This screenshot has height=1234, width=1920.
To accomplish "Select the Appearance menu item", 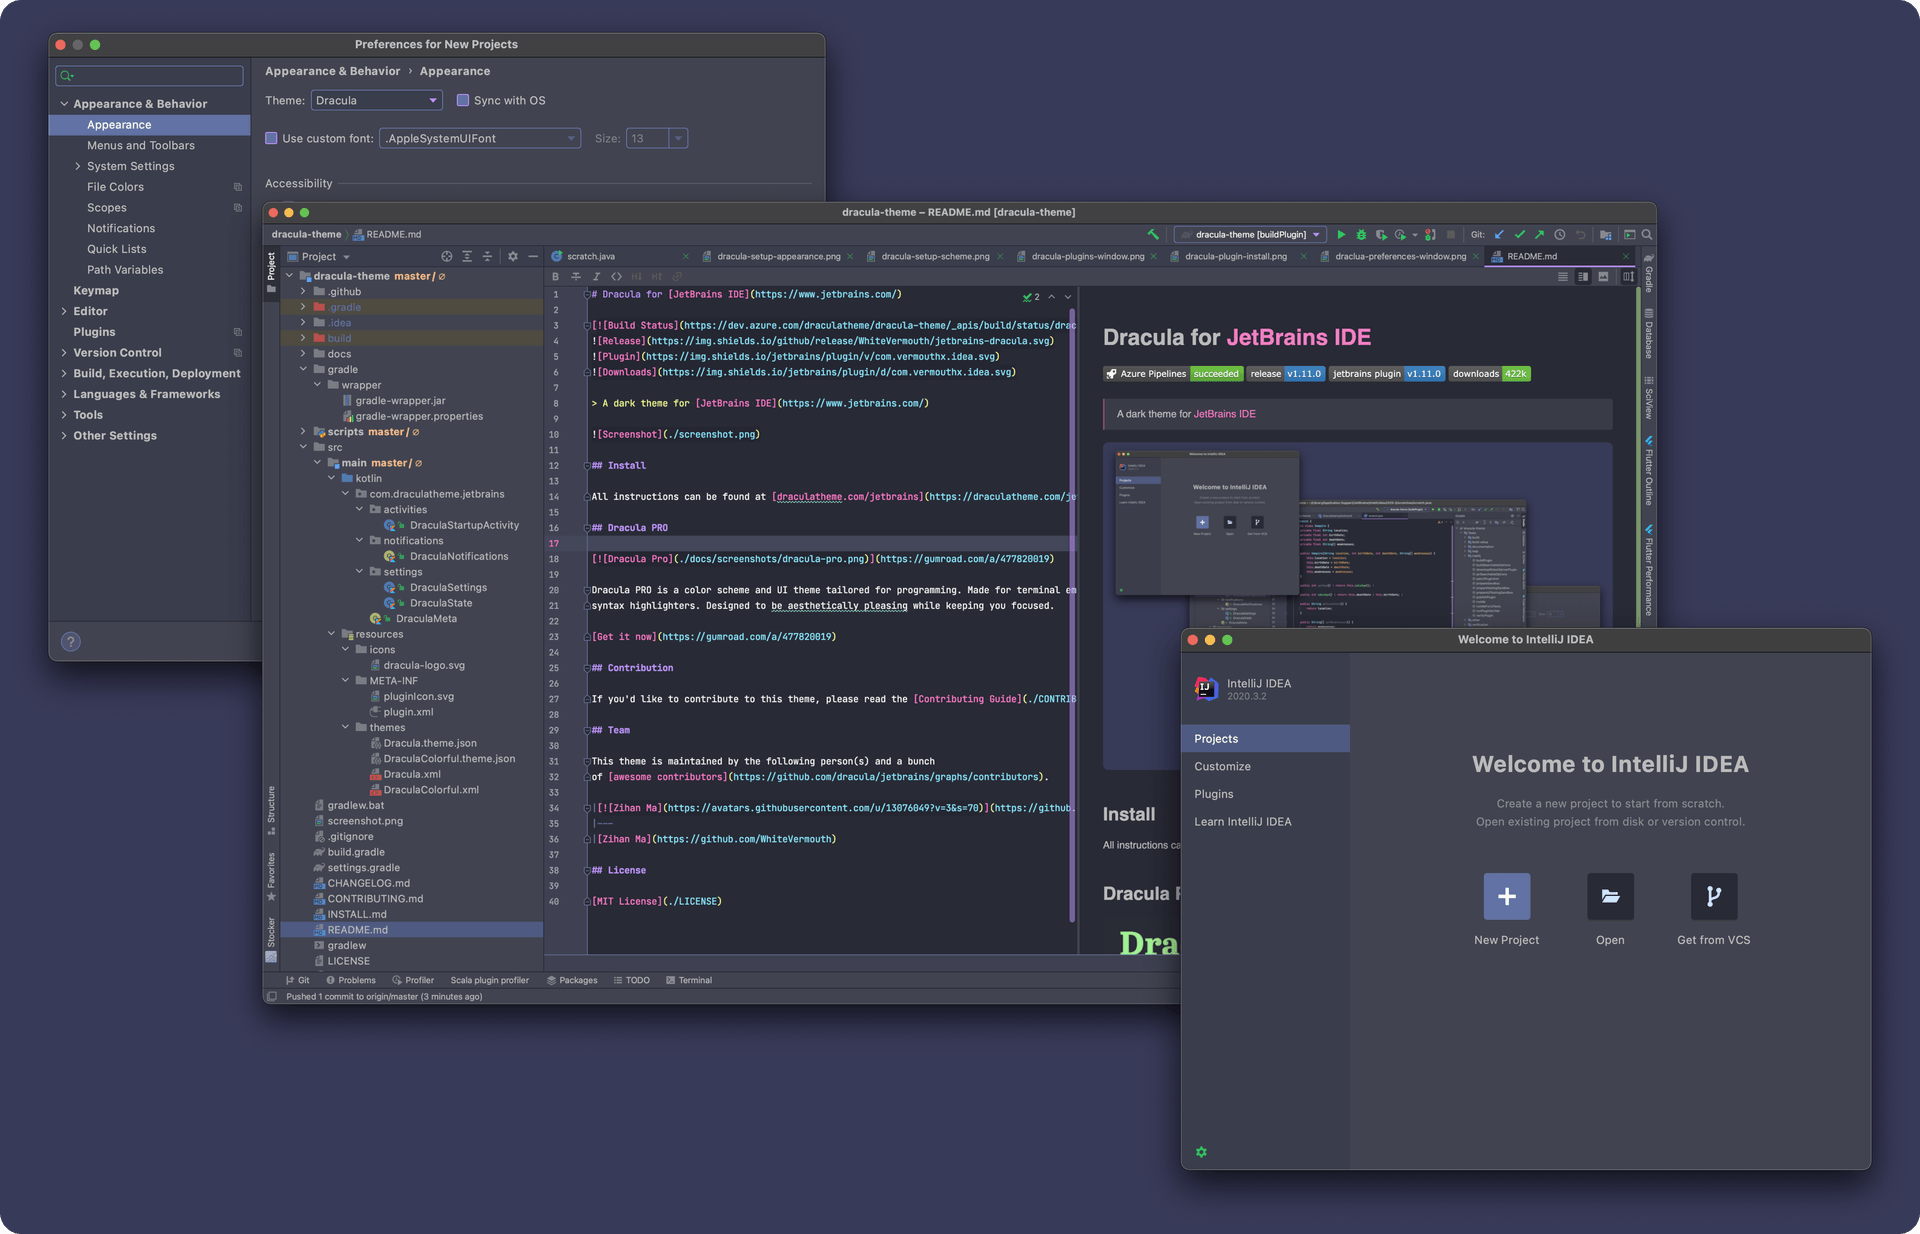I will point(119,125).
